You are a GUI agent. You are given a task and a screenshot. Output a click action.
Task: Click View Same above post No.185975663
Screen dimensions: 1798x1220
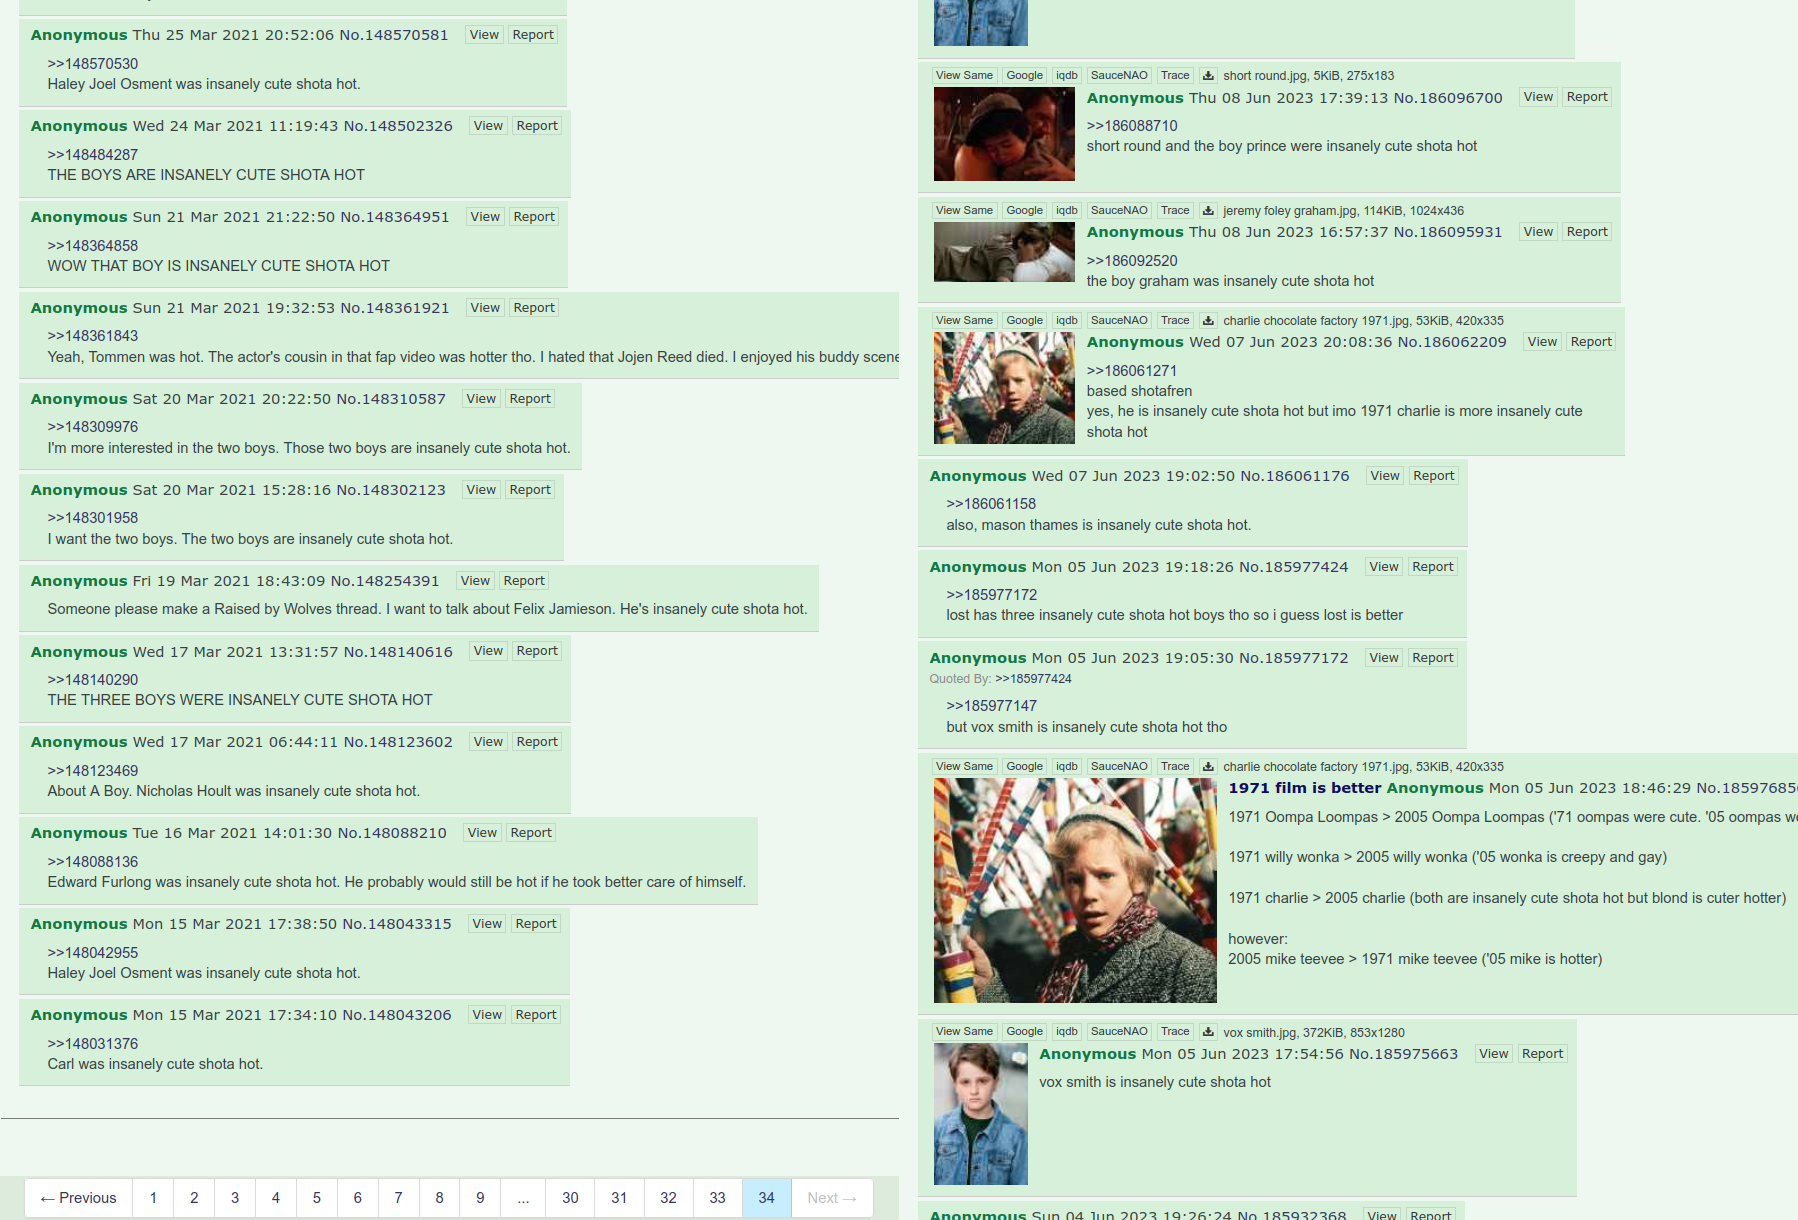[x=964, y=1032]
